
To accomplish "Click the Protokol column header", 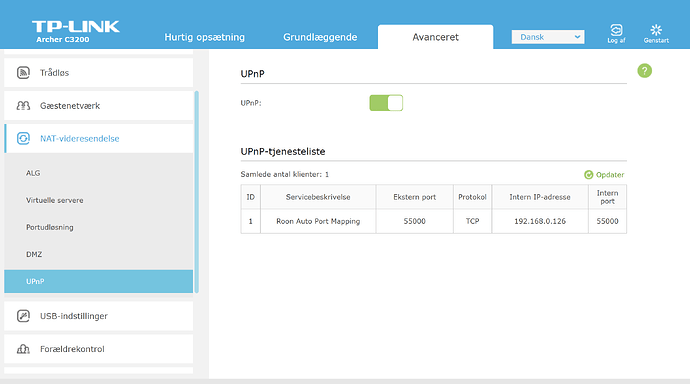I will pyautogui.click(x=472, y=197).
